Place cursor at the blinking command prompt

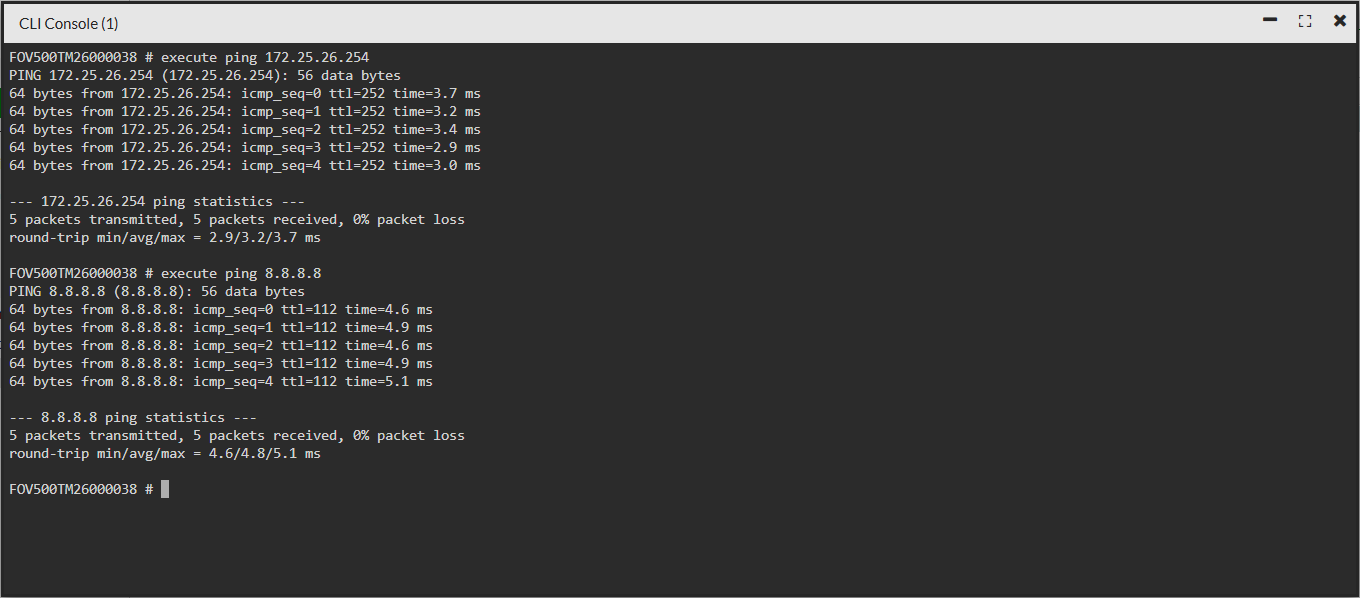[165, 489]
